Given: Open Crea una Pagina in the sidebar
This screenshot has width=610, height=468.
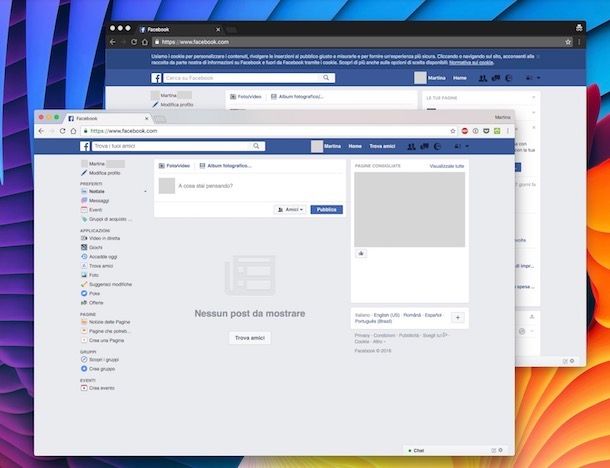Looking at the screenshot, I should [102, 340].
